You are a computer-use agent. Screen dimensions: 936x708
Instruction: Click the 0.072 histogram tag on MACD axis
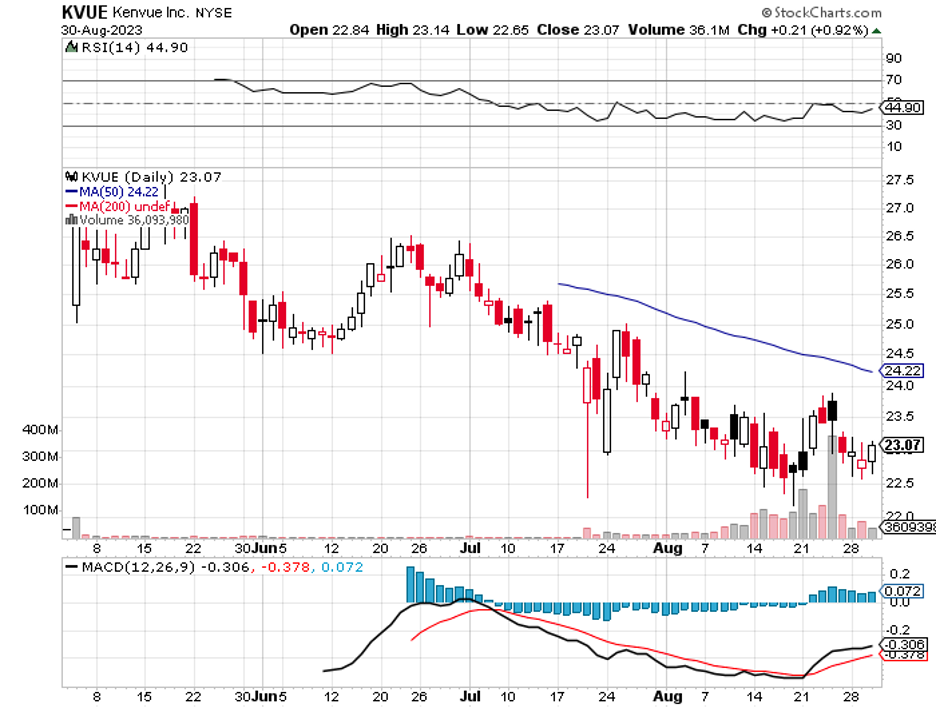pos(904,592)
